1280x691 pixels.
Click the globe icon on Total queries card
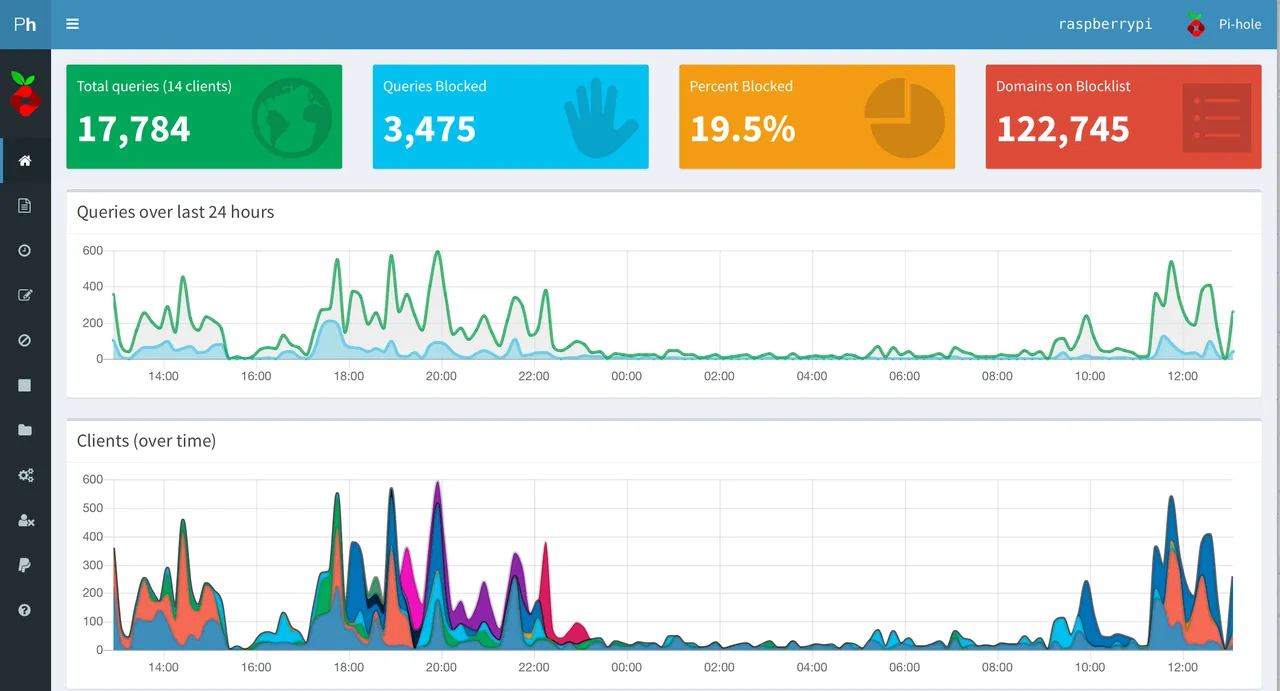(x=292, y=119)
